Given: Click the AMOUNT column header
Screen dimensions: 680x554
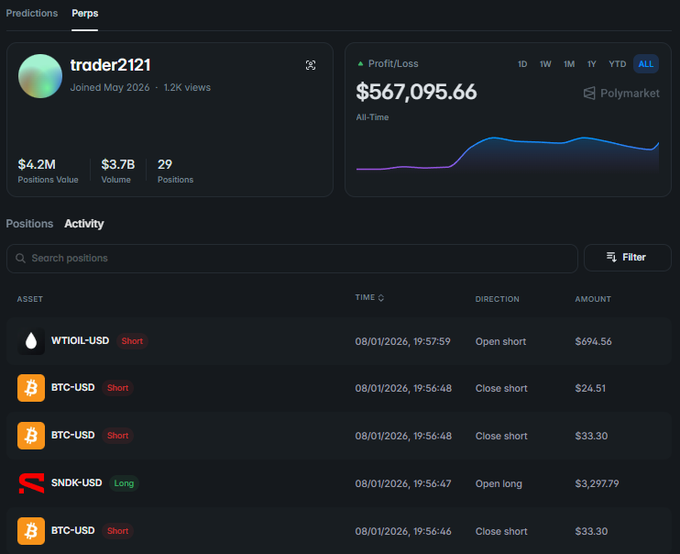Looking at the screenshot, I should [593, 299].
